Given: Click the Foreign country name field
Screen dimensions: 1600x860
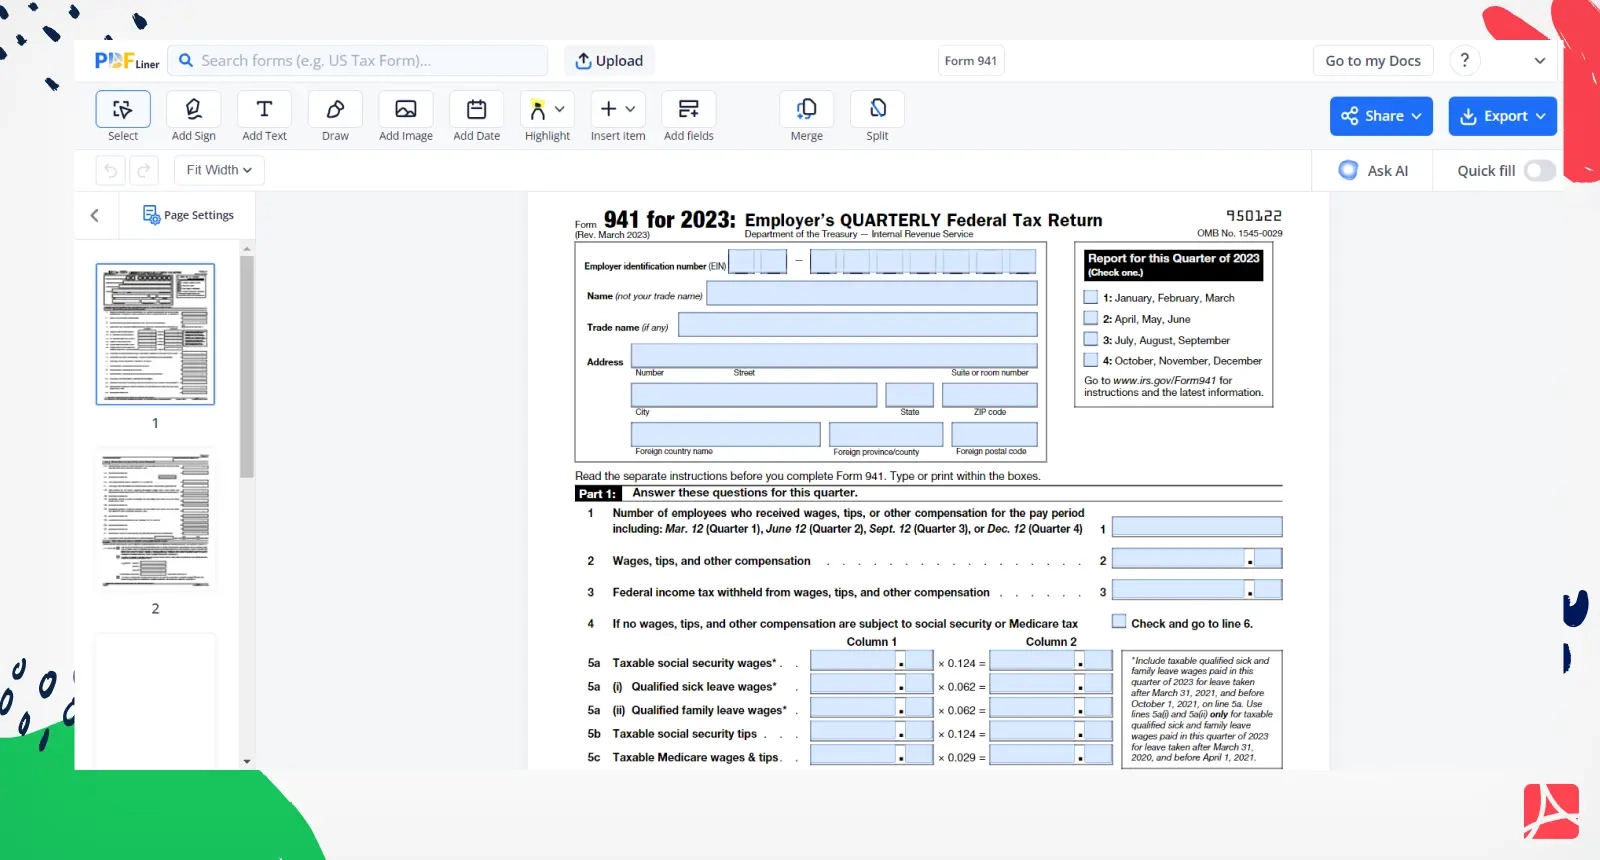Looking at the screenshot, I should tap(726, 434).
